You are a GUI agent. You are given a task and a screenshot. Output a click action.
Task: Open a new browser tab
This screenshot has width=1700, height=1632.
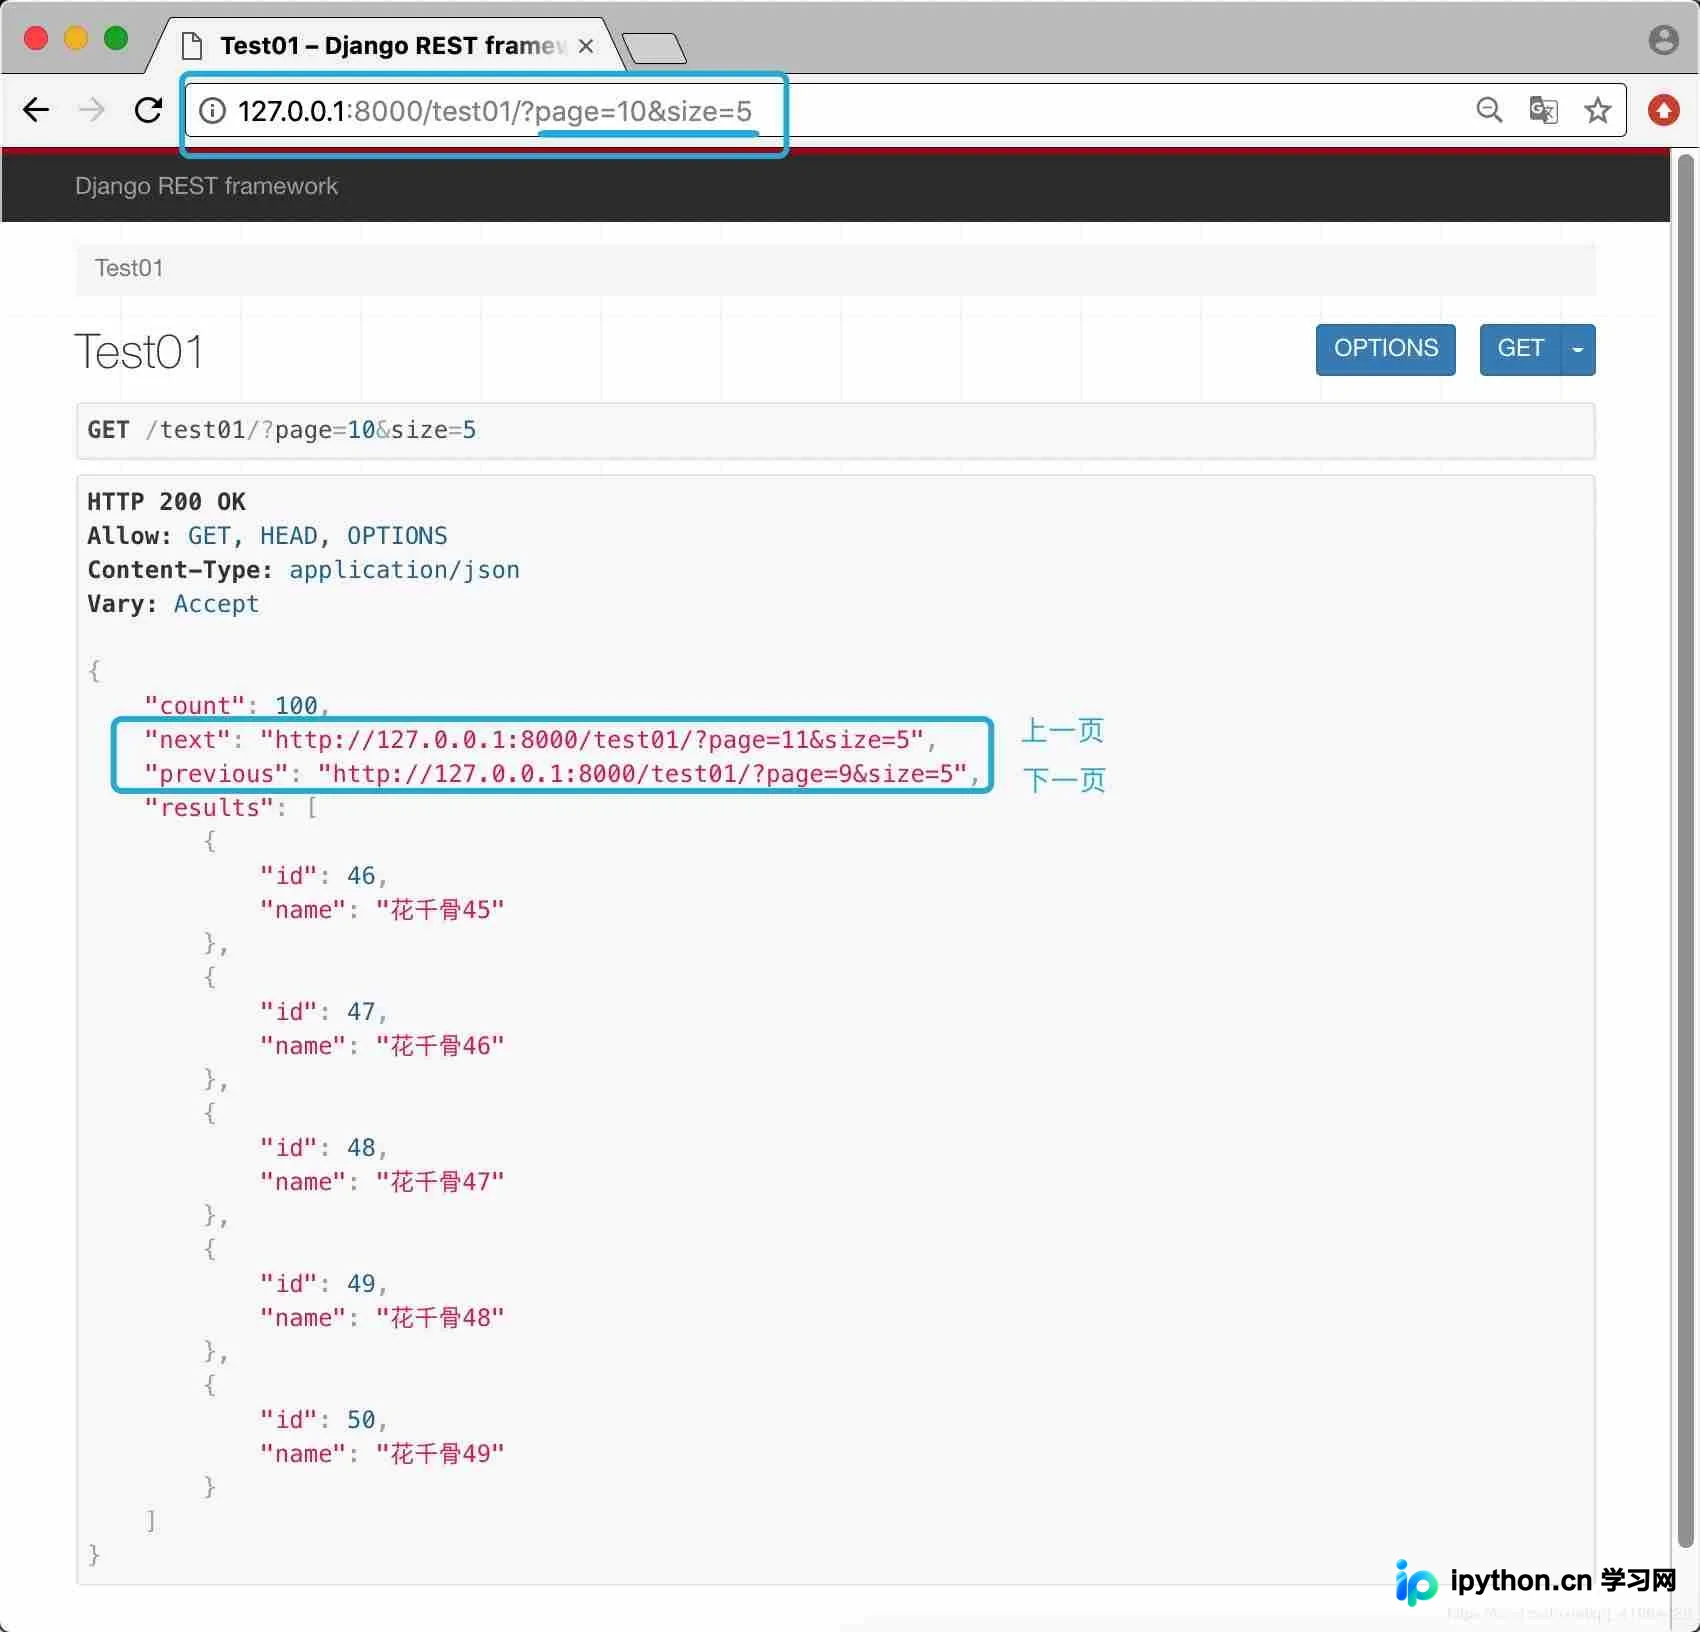click(654, 48)
